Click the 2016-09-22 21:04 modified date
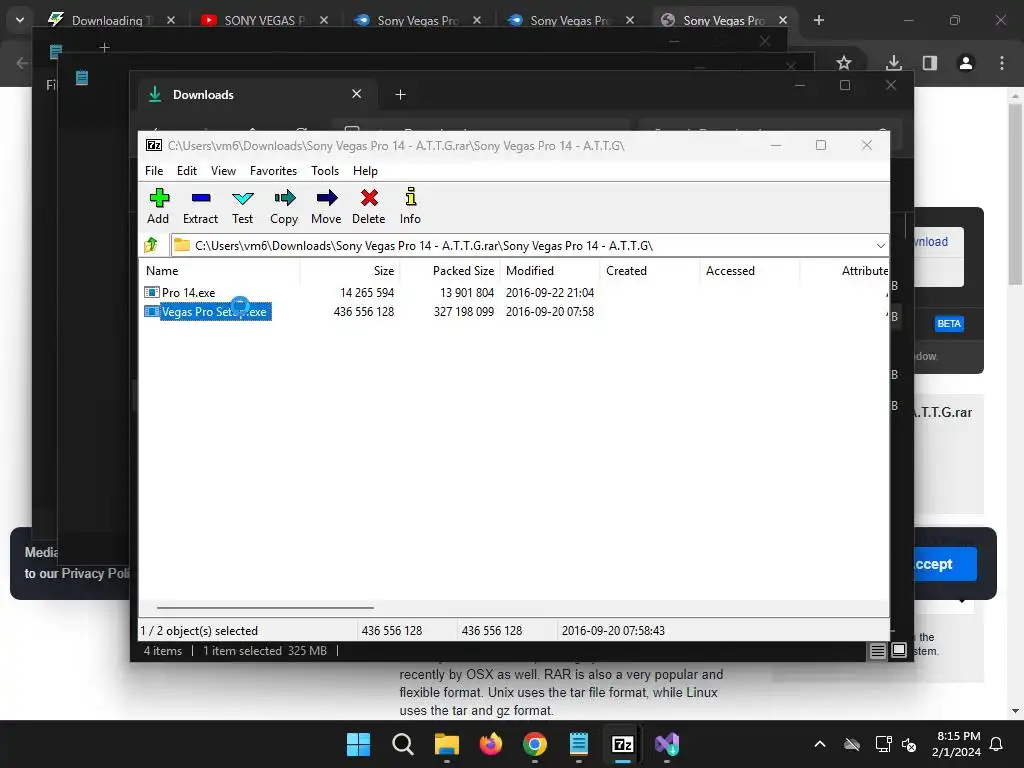 550,293
